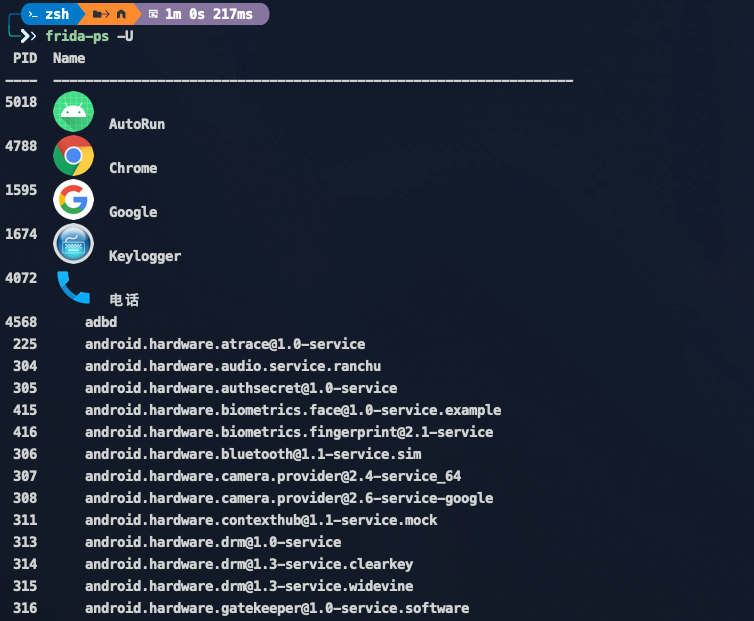Click PID '4788' for Chrome

click(x=21, y=146)
